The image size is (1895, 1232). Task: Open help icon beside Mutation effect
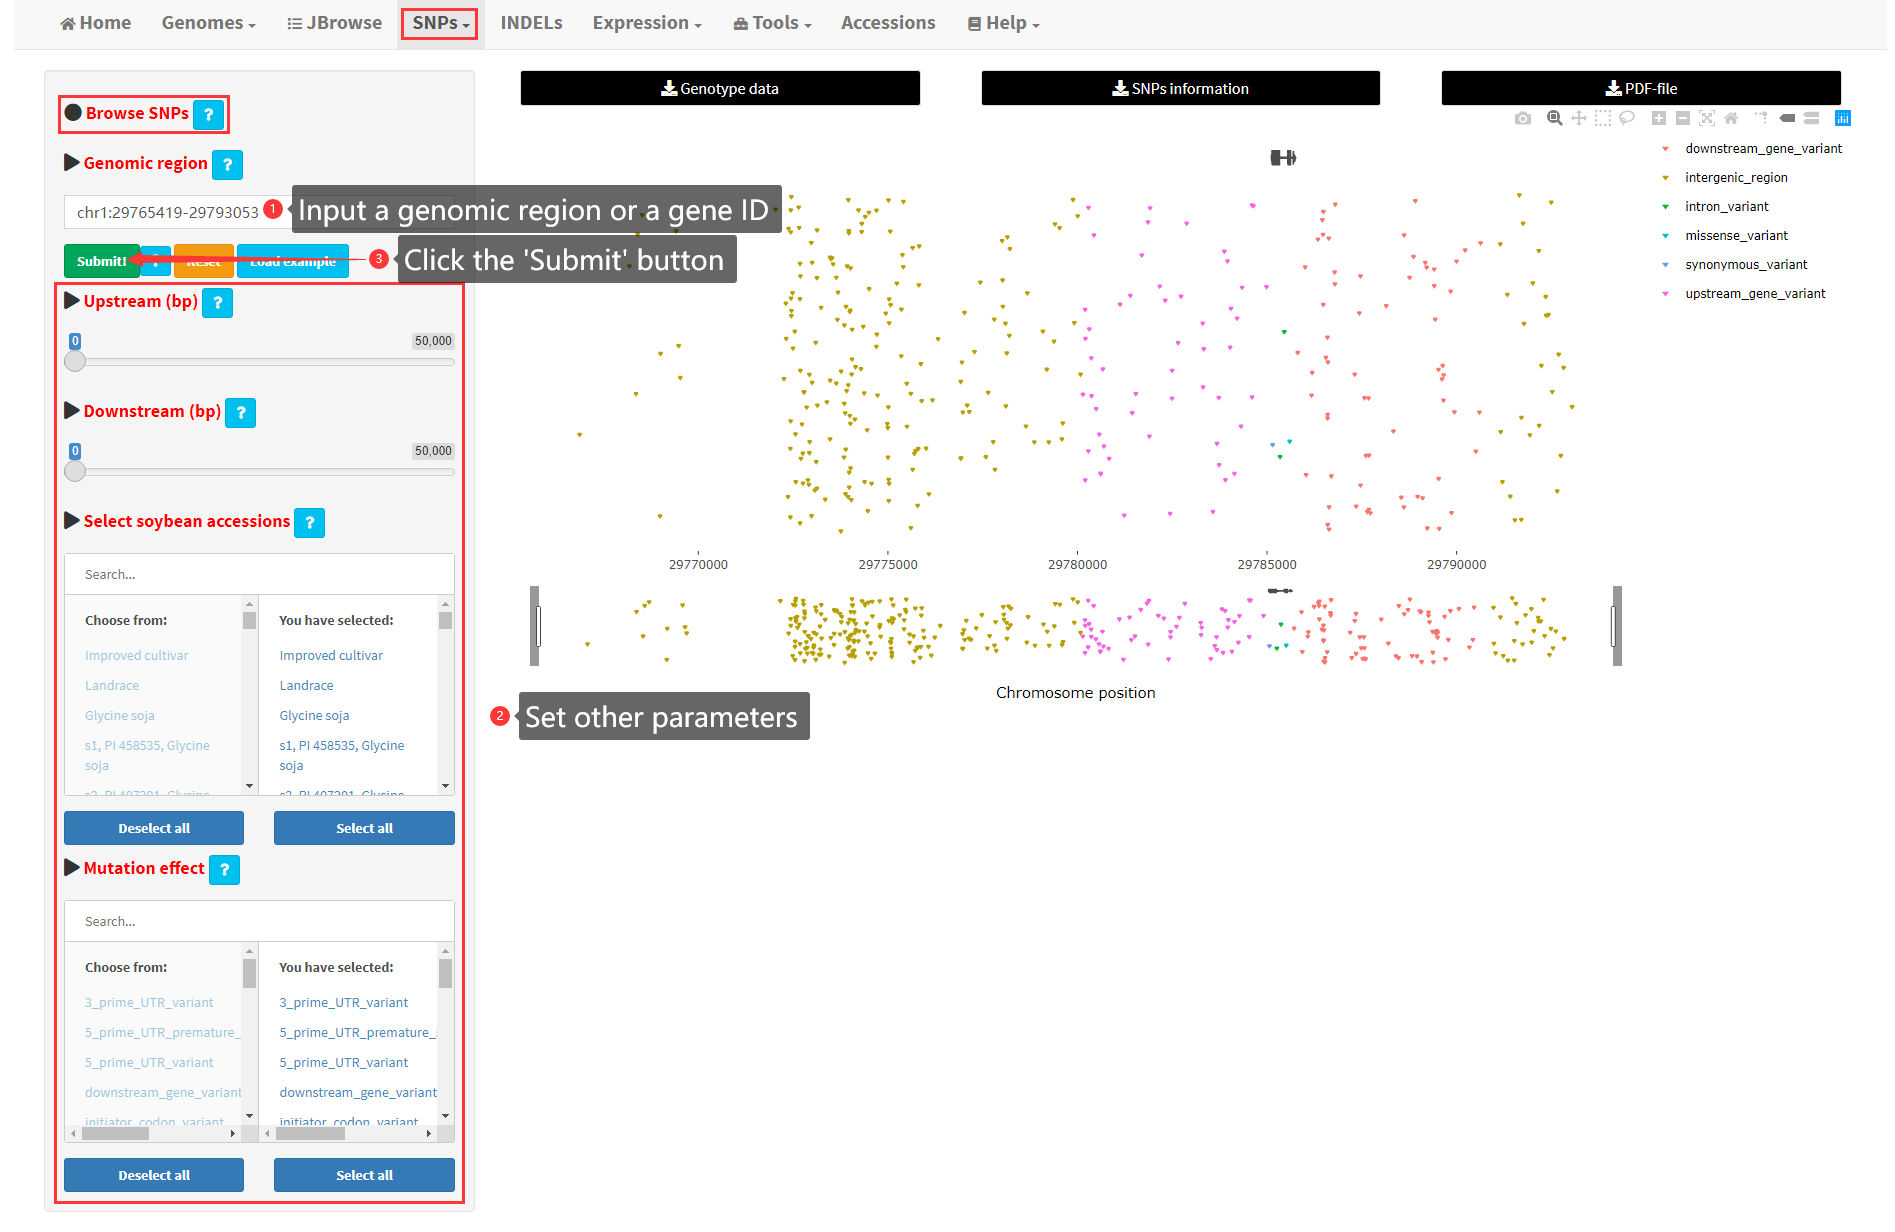pos(225,870)
